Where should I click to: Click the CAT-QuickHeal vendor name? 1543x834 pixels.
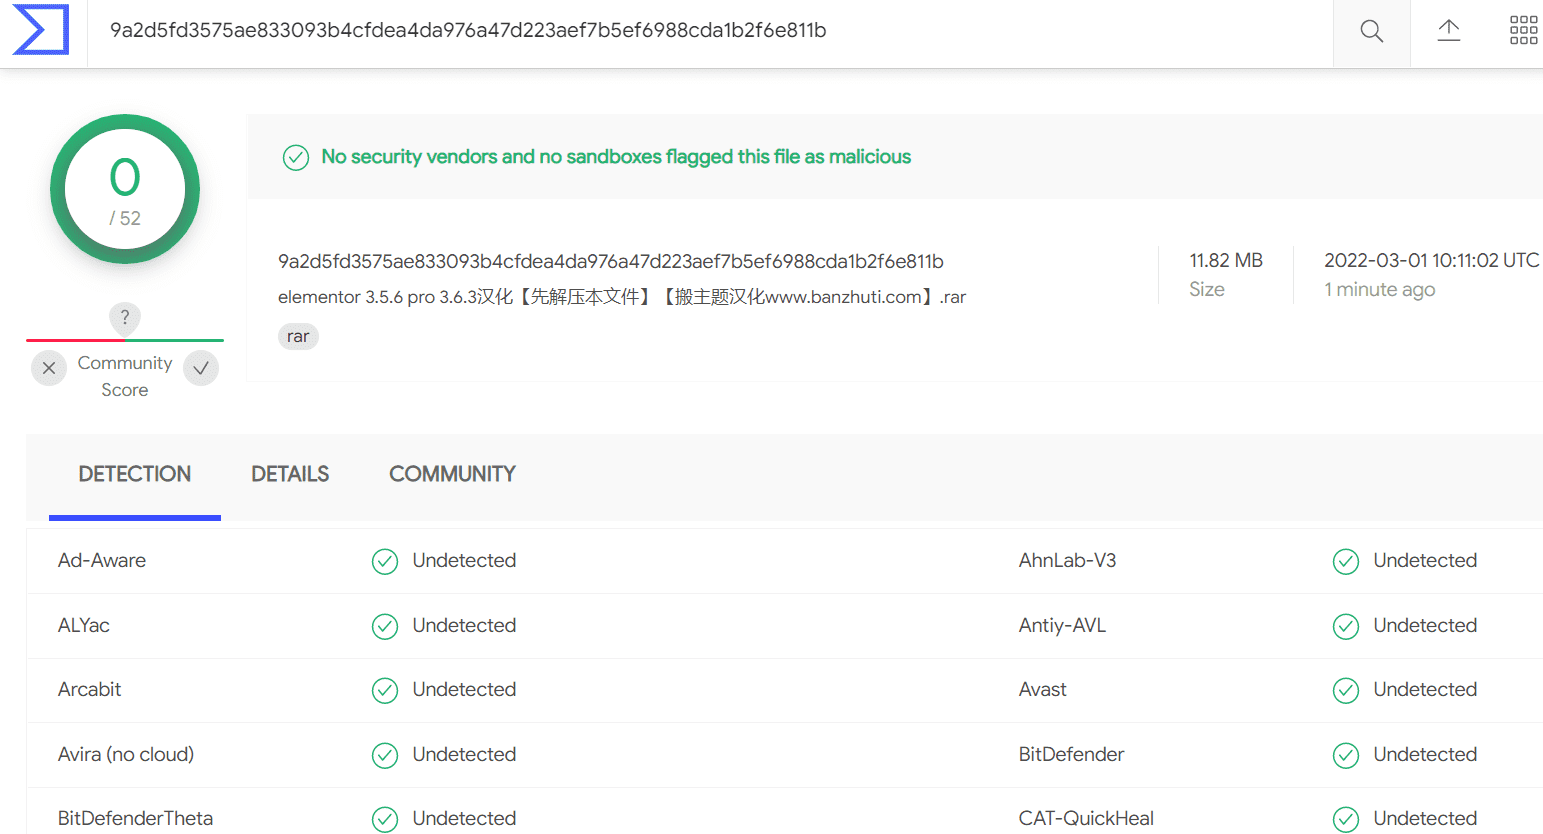point(1086,819)
